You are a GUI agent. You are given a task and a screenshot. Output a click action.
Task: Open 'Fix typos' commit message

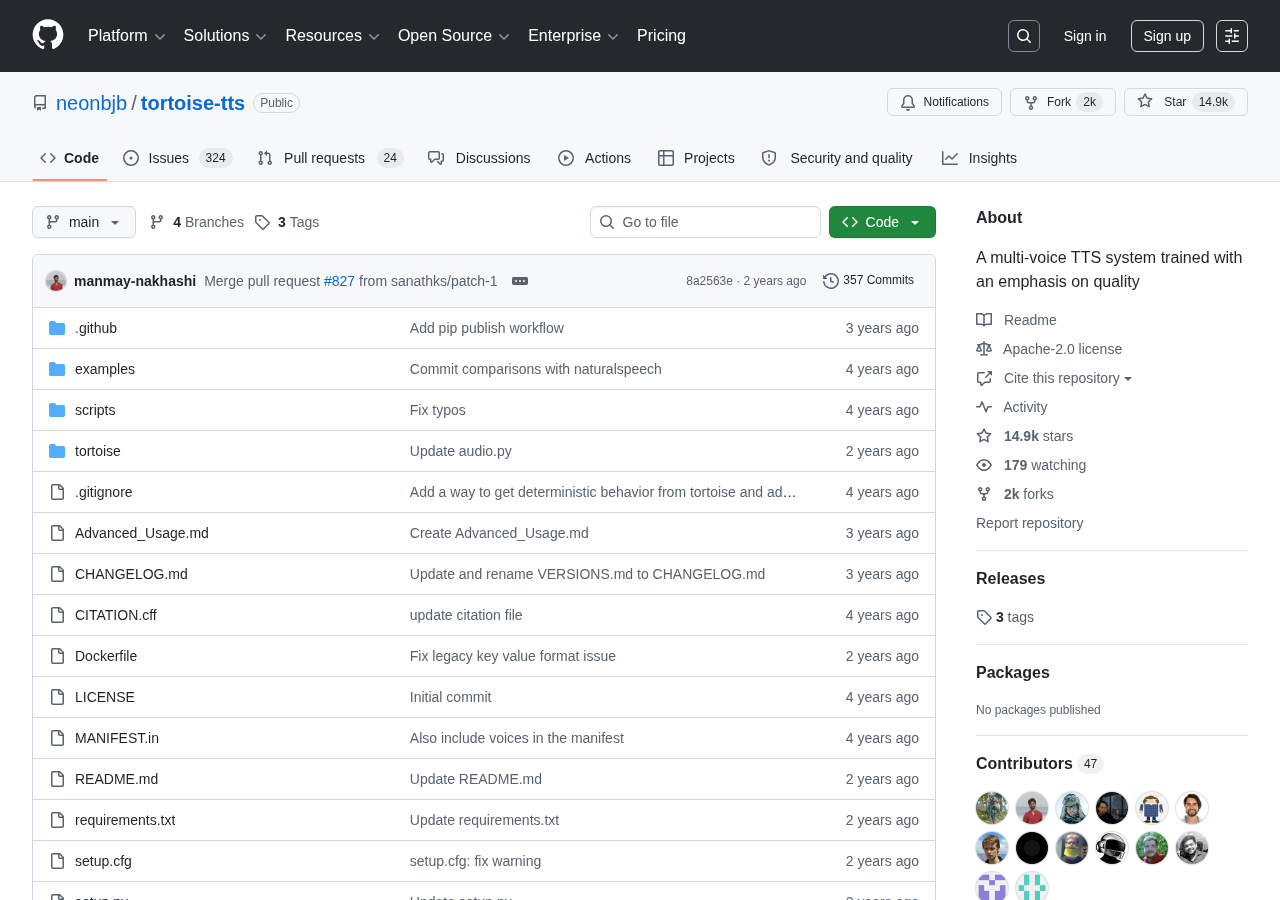438,410
